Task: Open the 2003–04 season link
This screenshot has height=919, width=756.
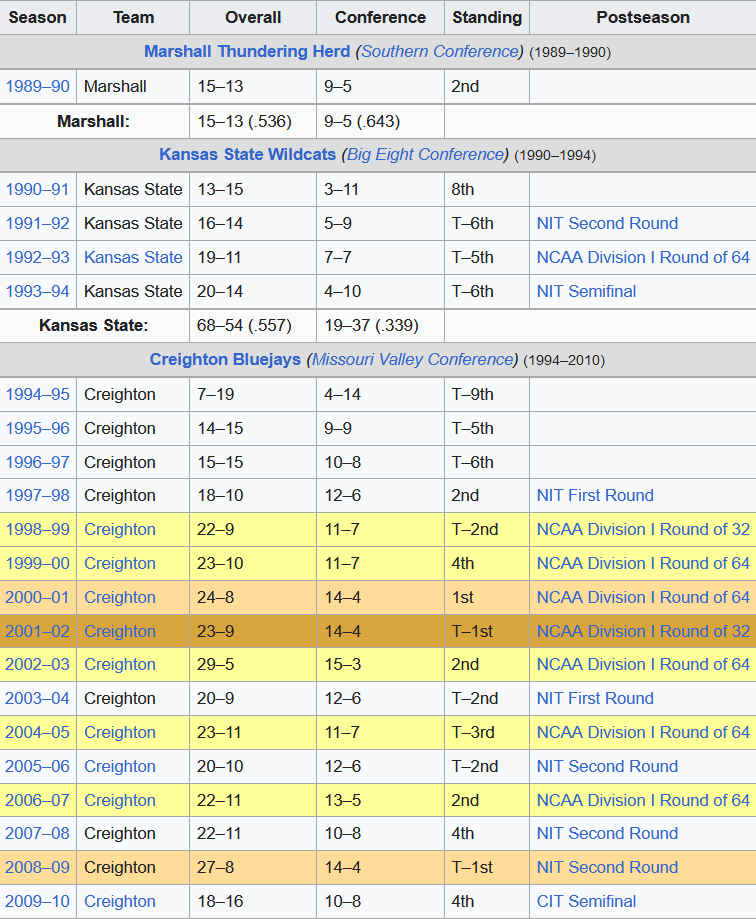Action: coord(38,699)
